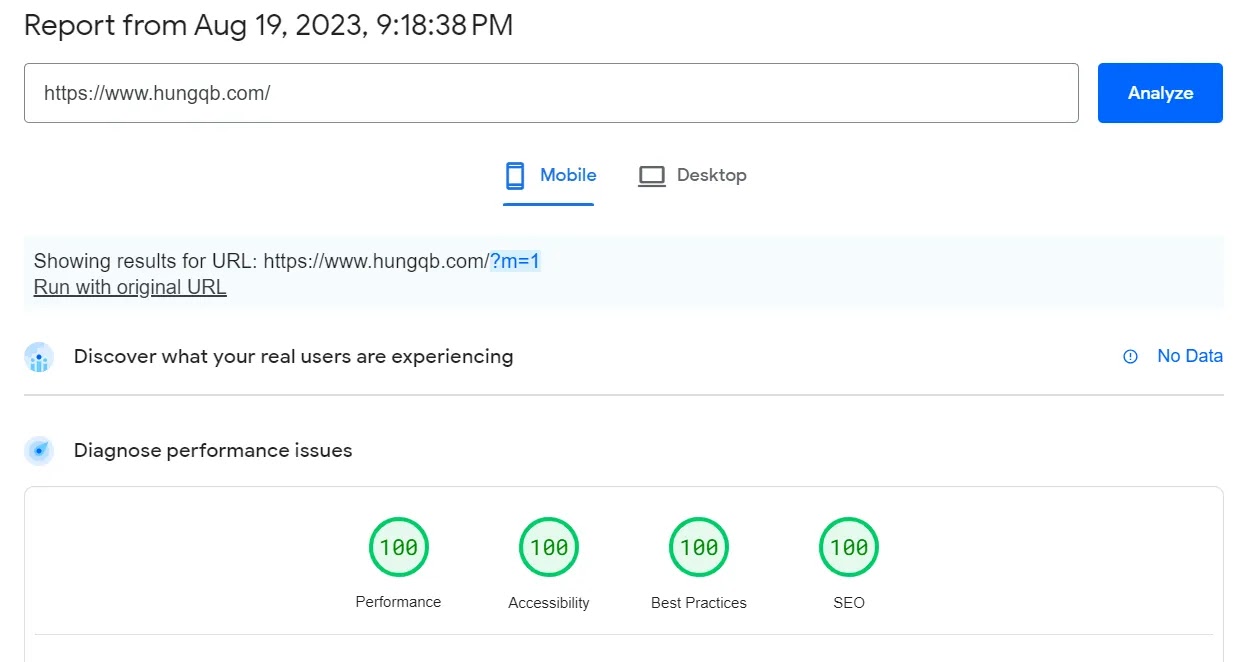Click the Accessibility label

[x=549, y=603]
